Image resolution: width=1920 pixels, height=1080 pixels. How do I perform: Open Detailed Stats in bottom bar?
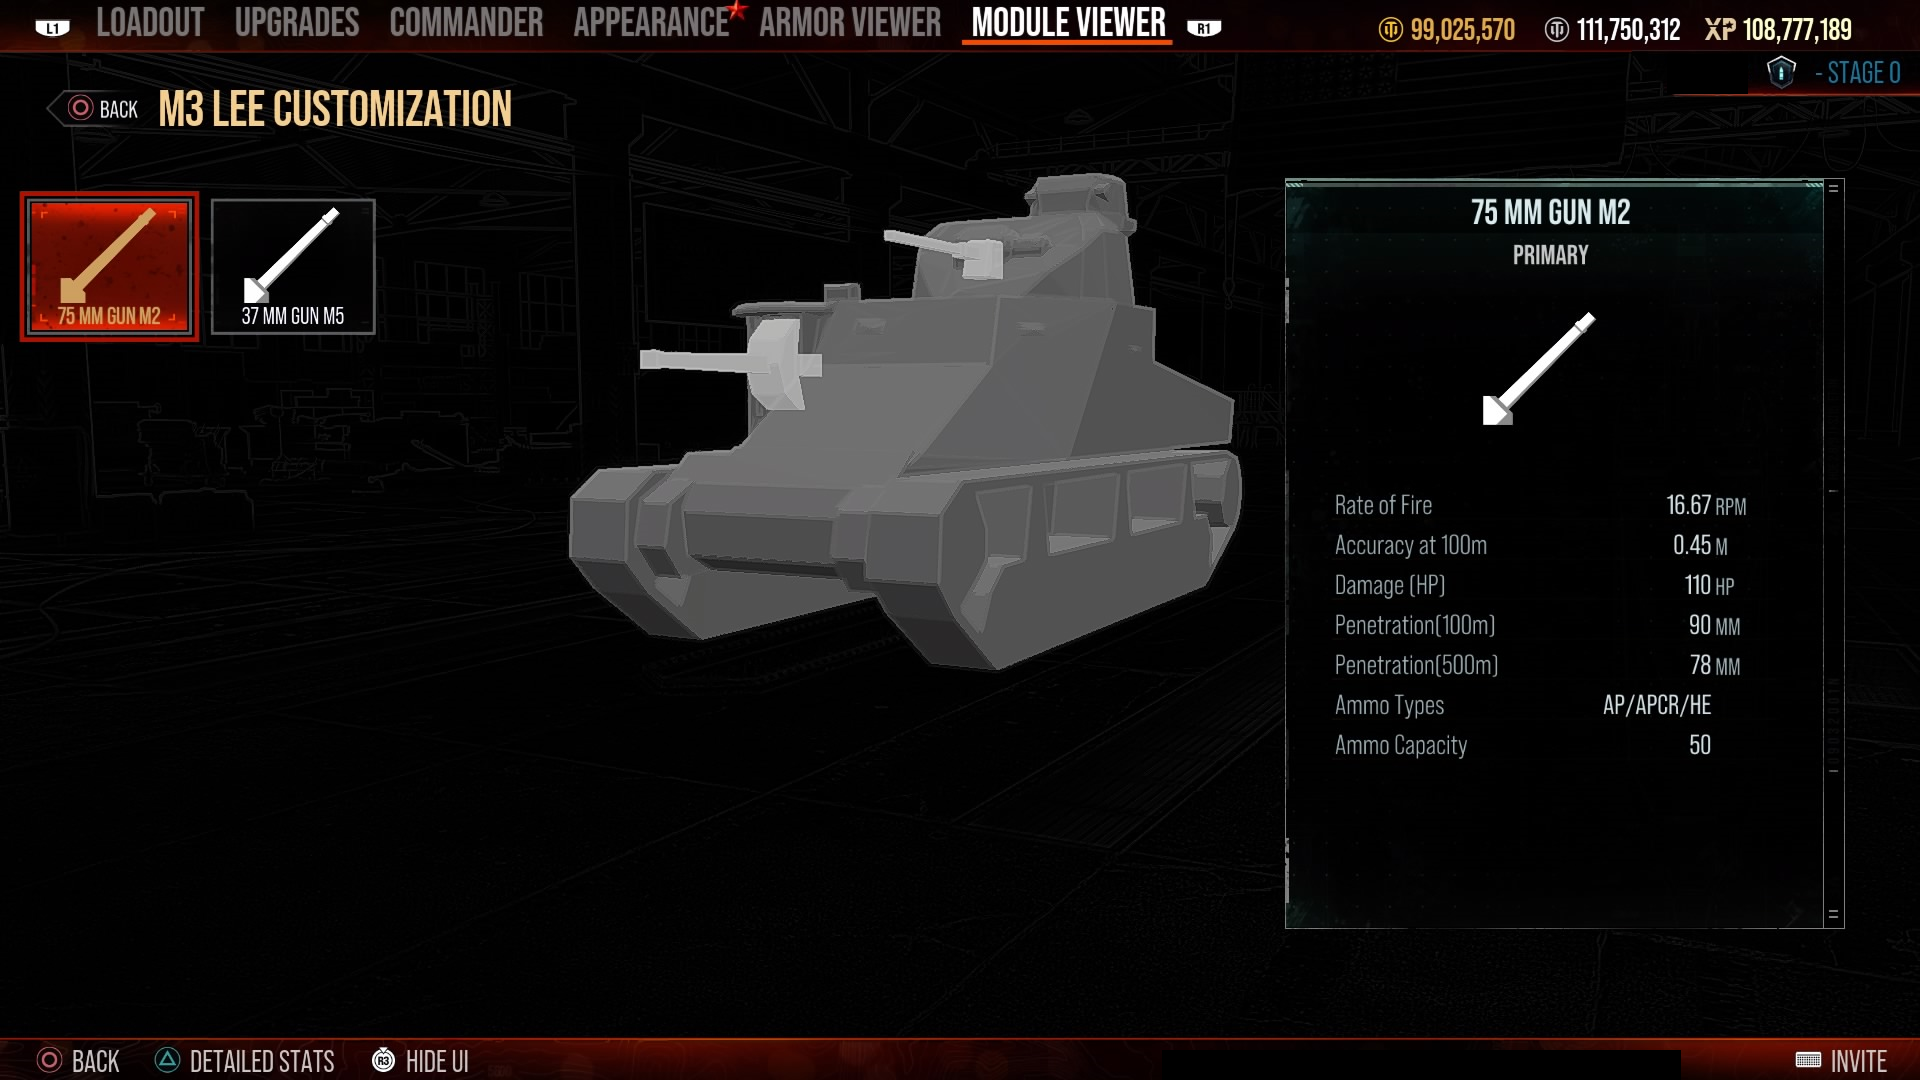click(246, 1060)
